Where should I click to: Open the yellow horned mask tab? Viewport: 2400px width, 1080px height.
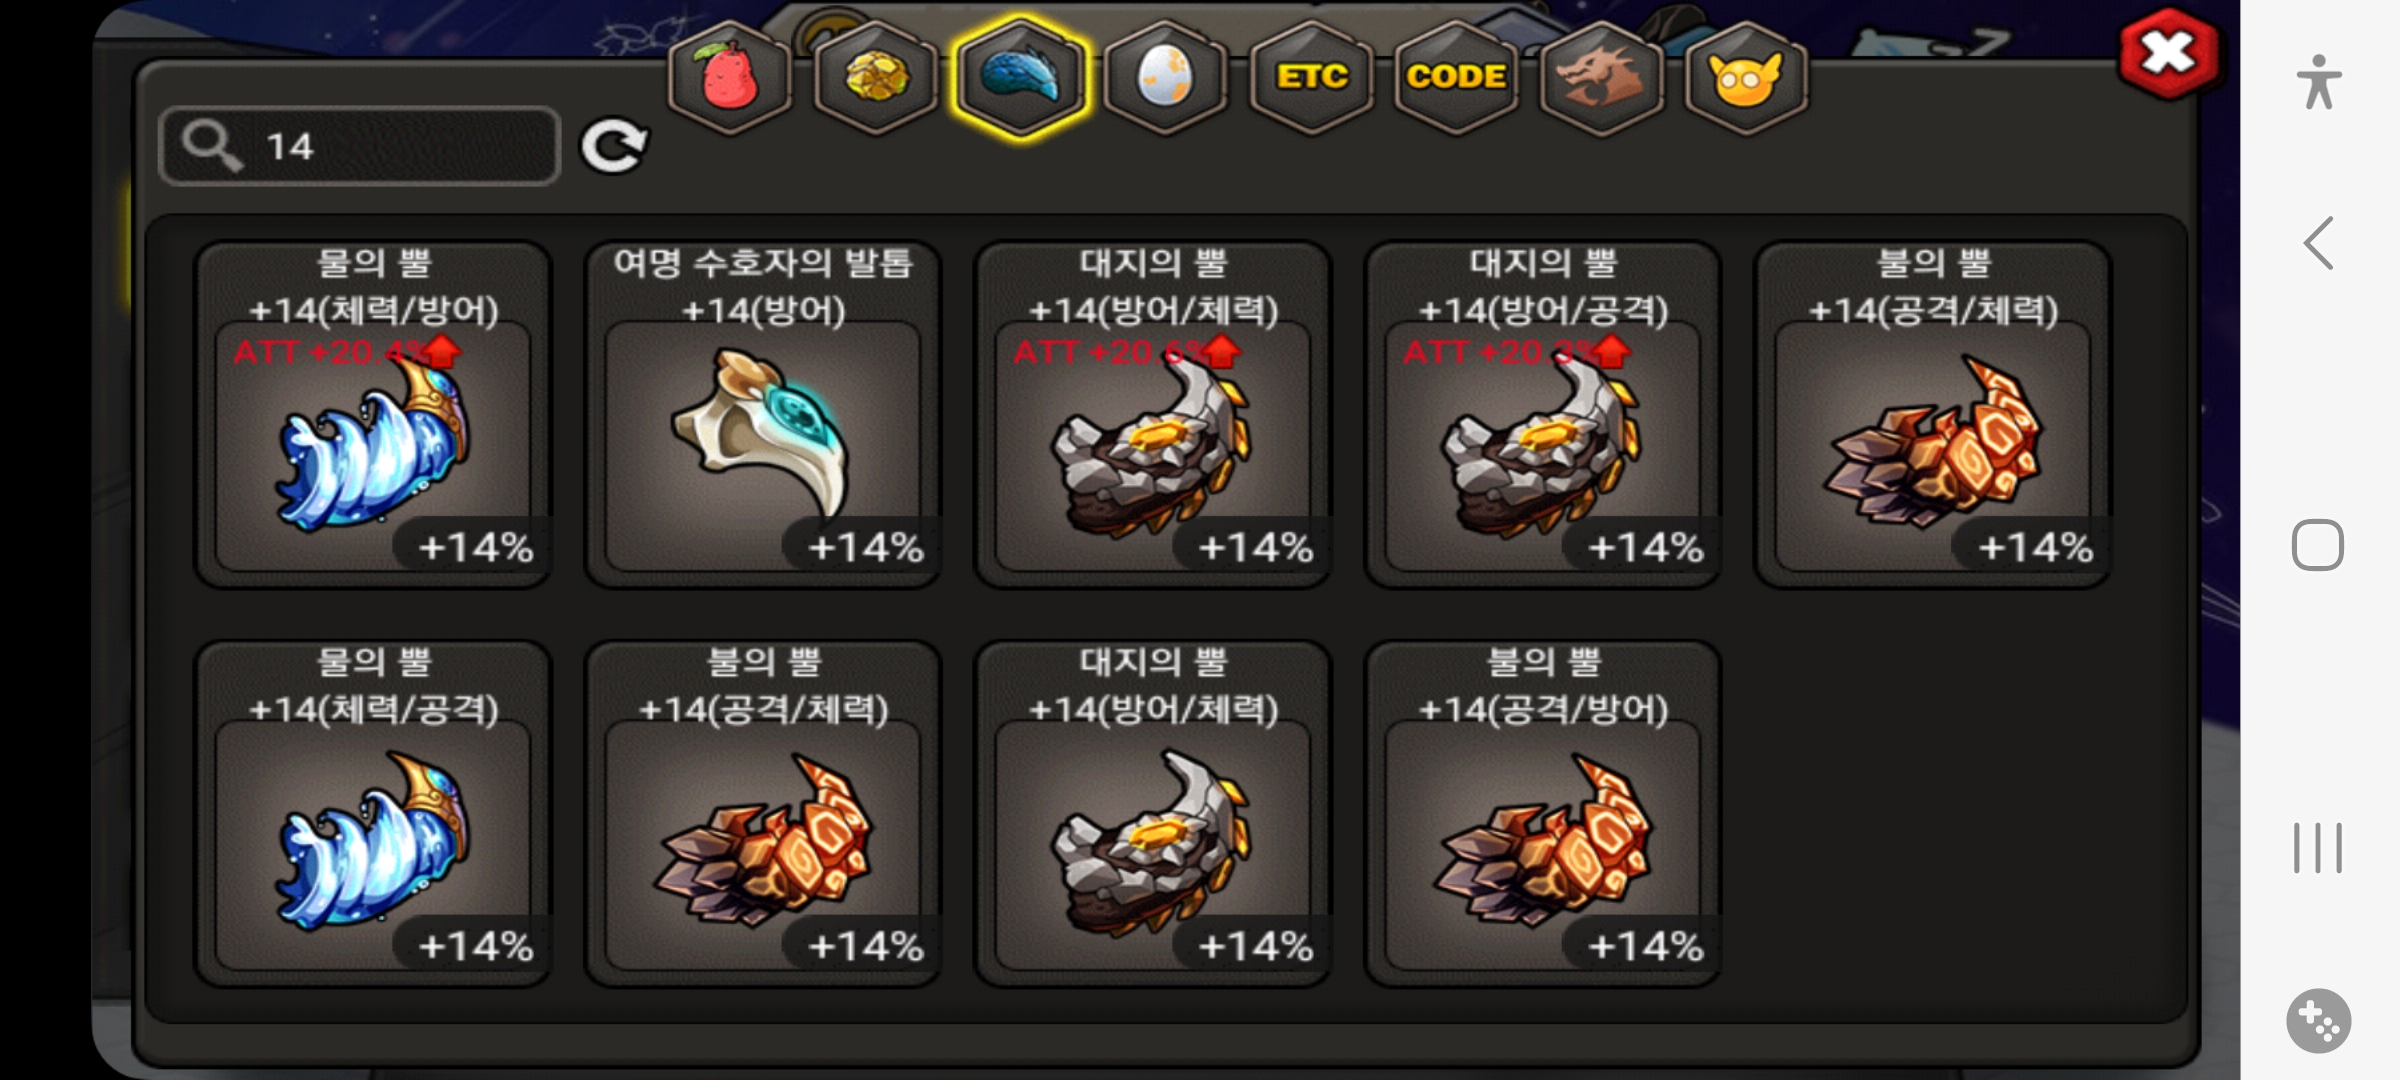1746,78
